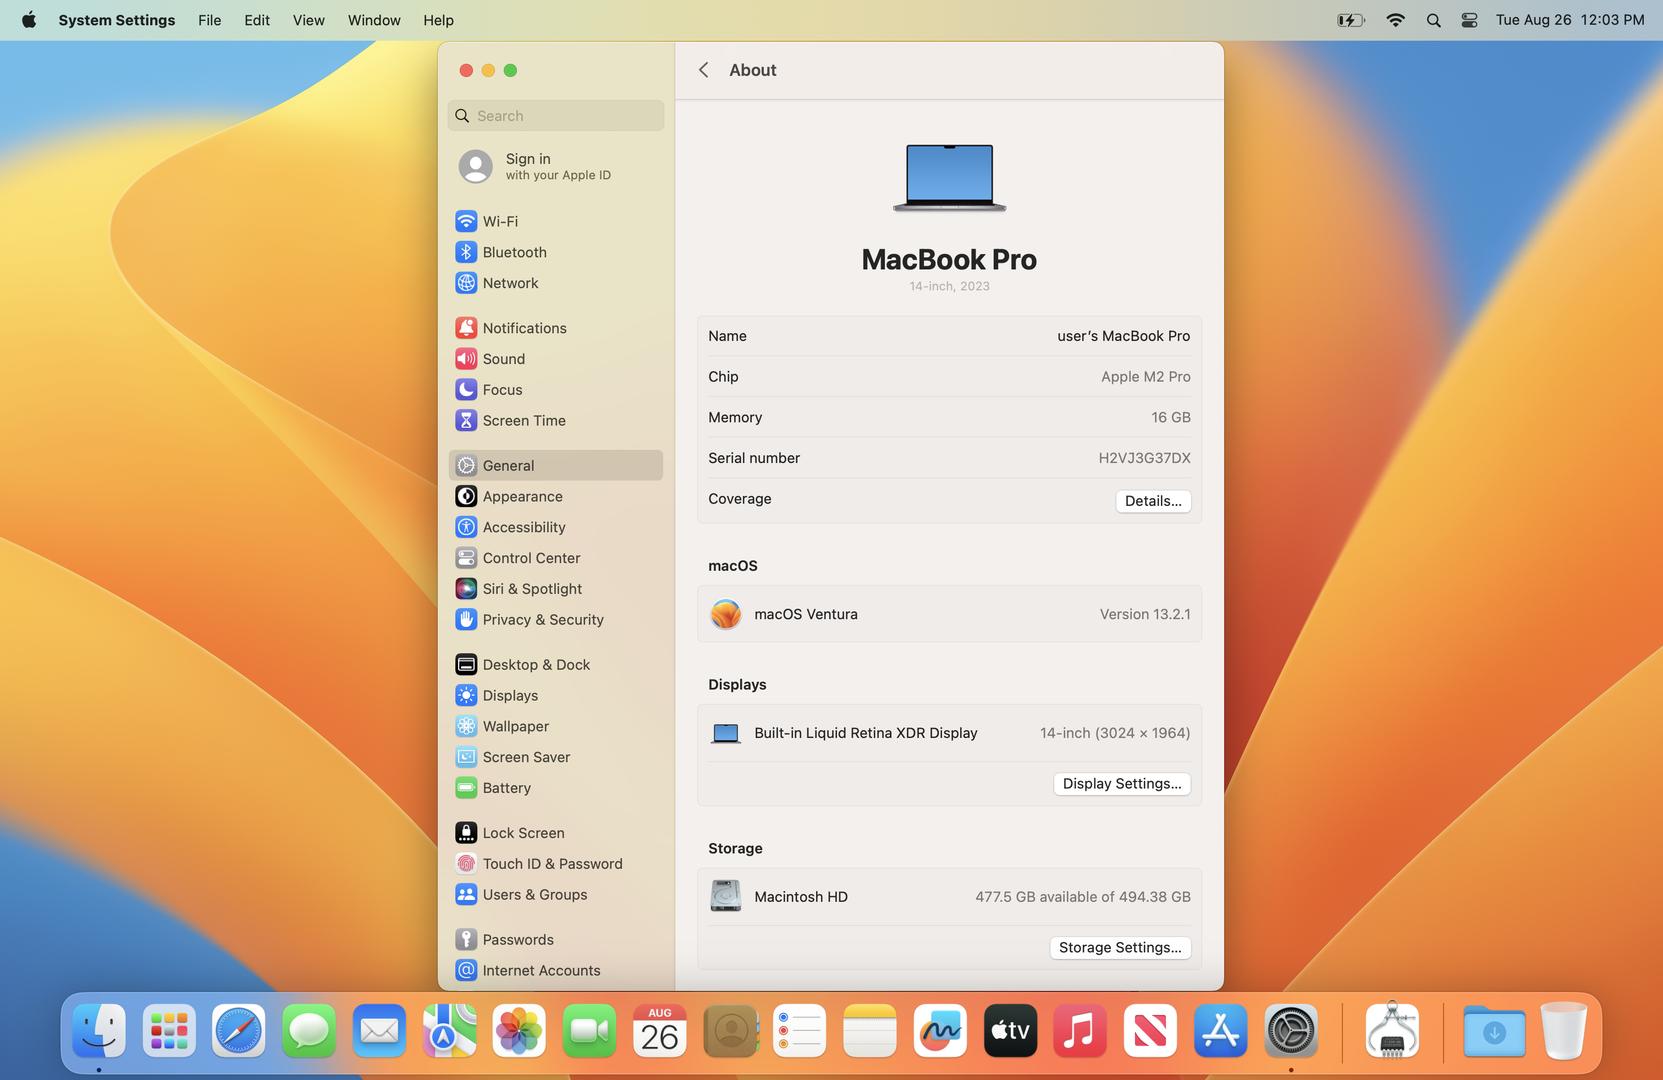Open Displays in sidebar
The height and width of the screenshot is (1080, 1663).
(x=555, y=696)
